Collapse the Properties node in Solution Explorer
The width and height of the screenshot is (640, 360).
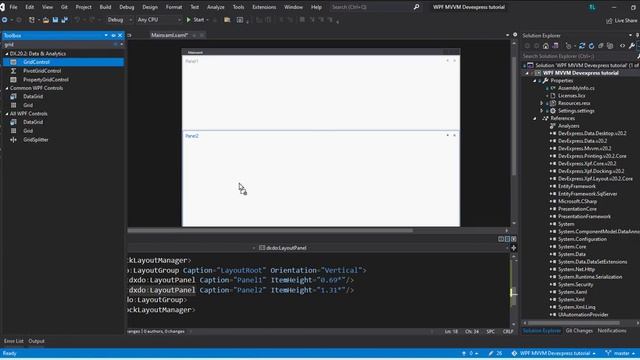coord(534,80)
